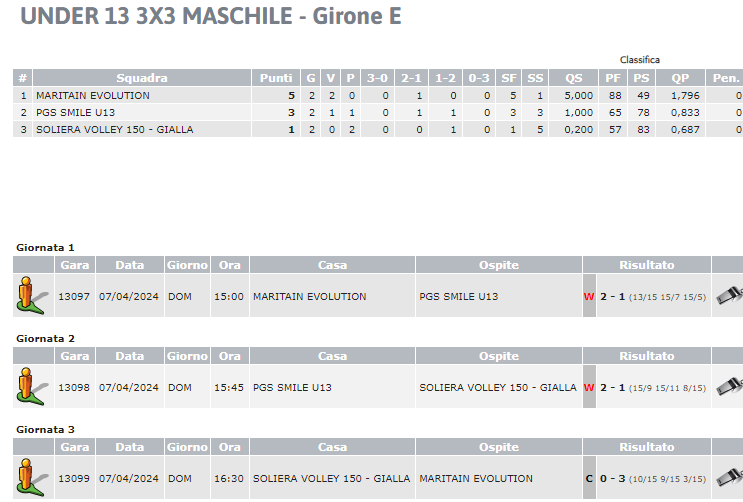This screenshot has height=502, width=743.
Task: Click the 0 - 3 result of match 13099
Action: coord(612,478)
